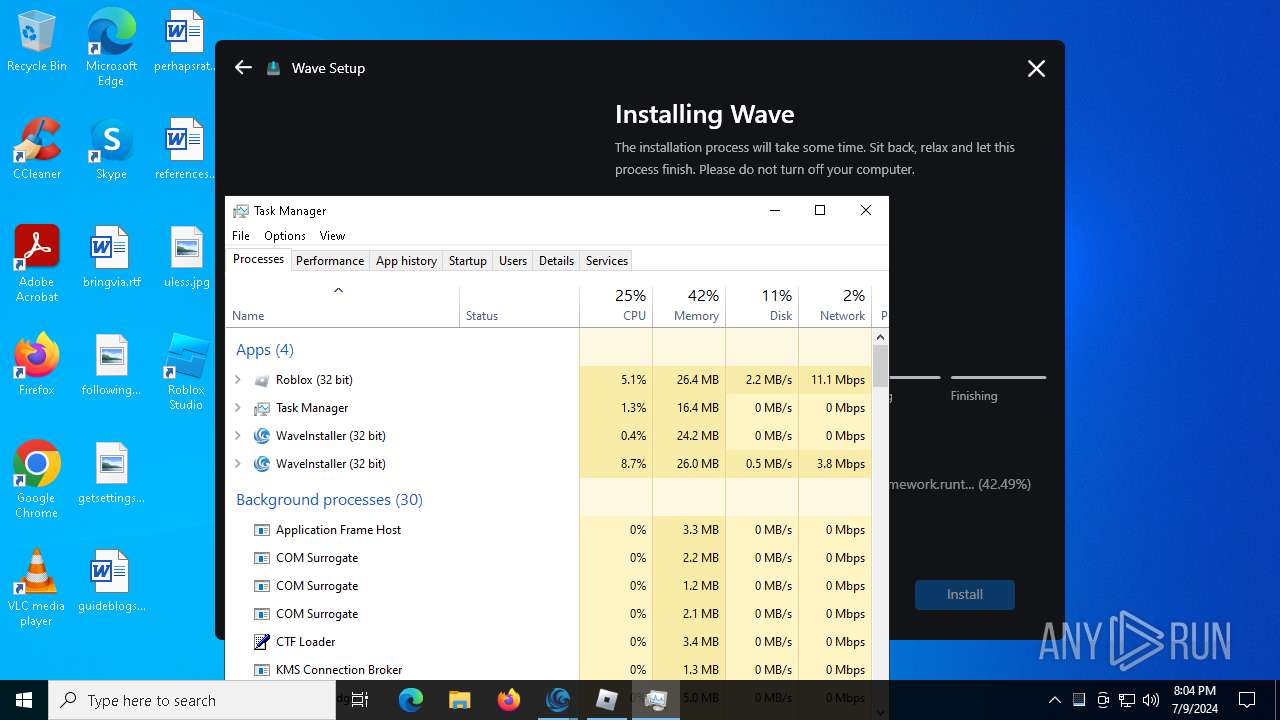Switch to the Users tab

(x=513, y=261)
